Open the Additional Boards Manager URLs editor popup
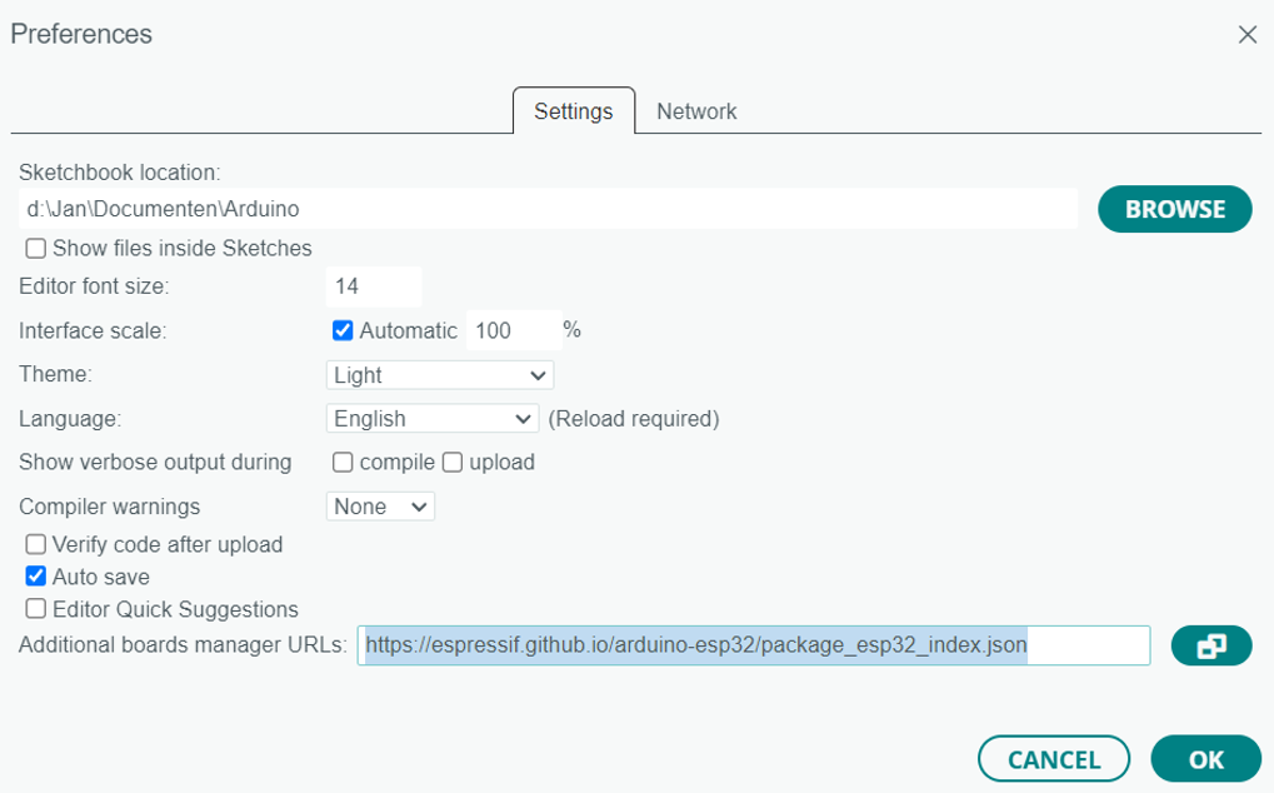 [x=1210, y=645]
